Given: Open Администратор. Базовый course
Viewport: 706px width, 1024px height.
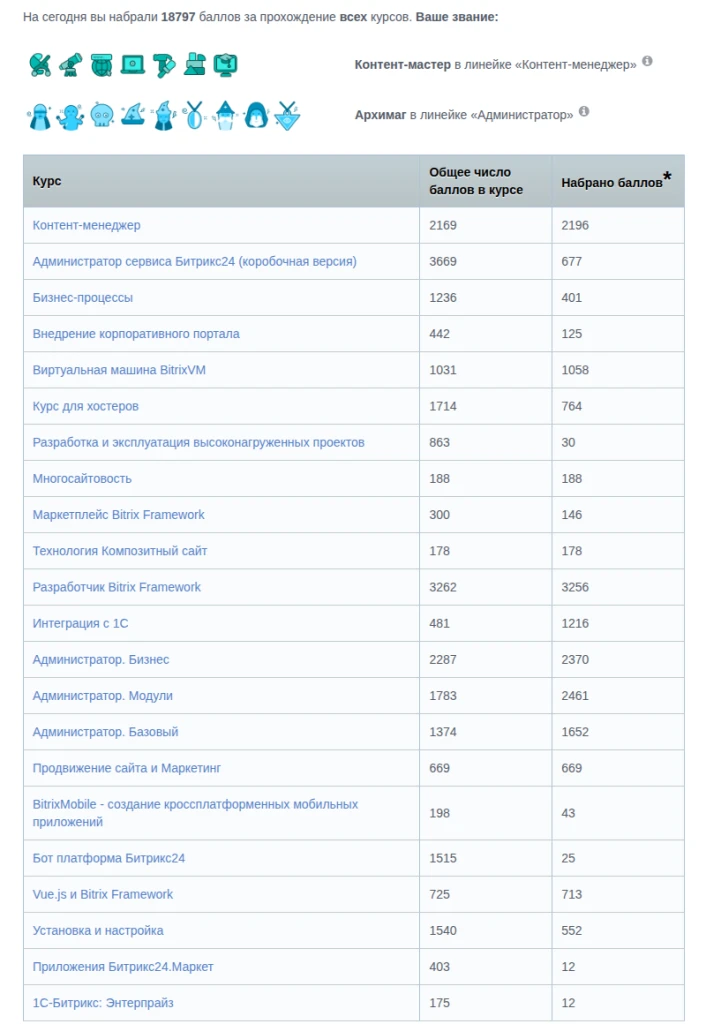Looking at the screenshot, I should (105, 732).
